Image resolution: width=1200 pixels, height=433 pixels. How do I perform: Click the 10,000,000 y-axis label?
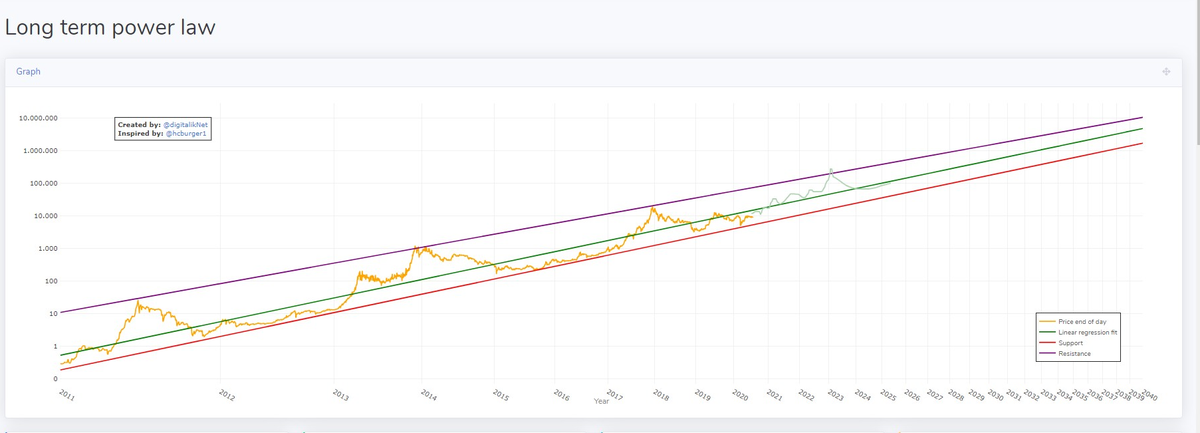[x=38, y=118]
